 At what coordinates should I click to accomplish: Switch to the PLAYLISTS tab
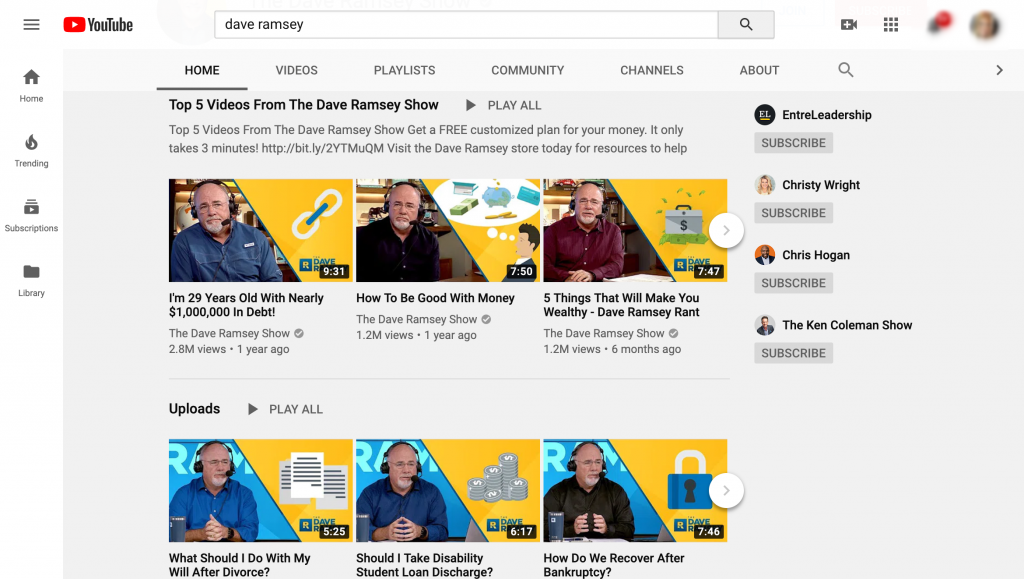pos(404,70)
